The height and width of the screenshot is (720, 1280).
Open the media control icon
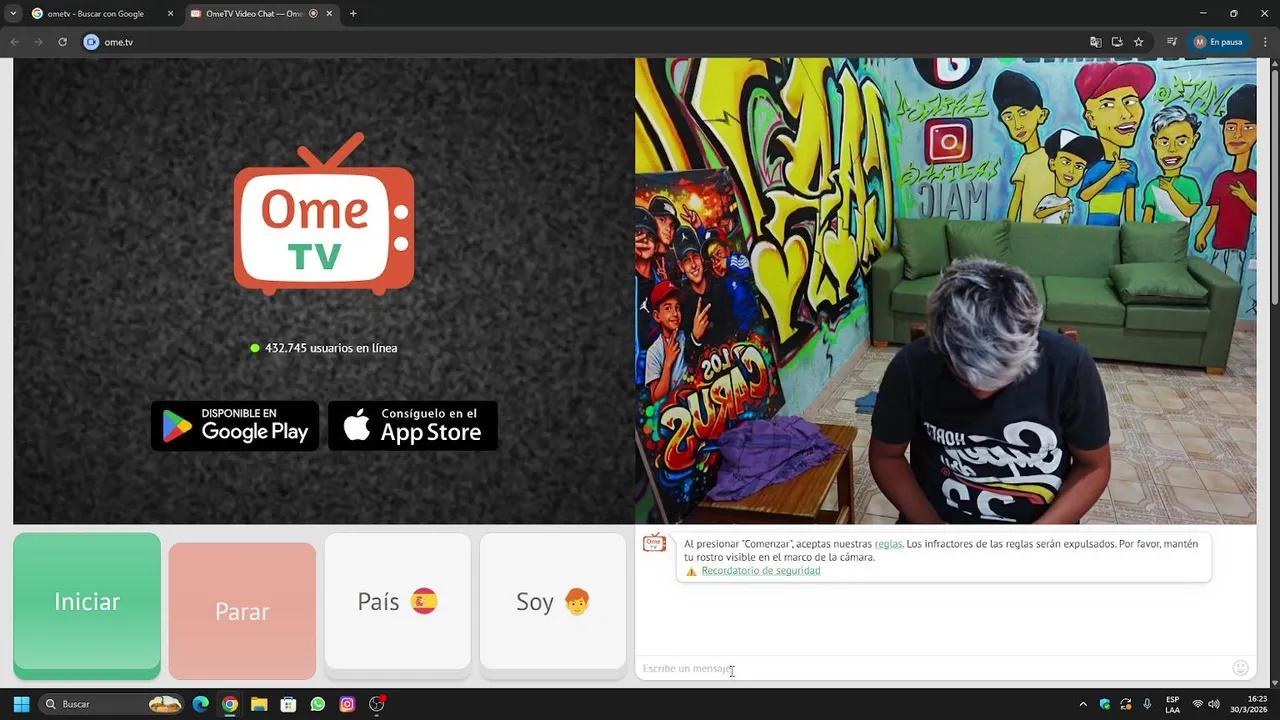point(1171,42)
